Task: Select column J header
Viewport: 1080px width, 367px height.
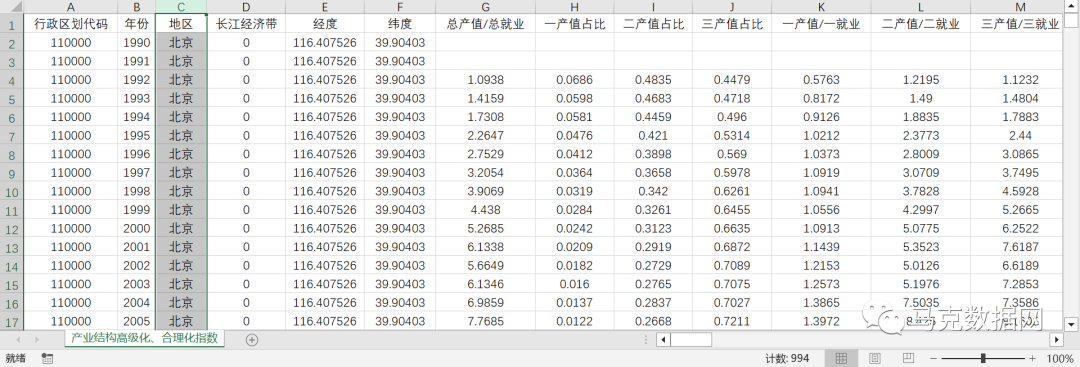Action: [x=732, y=7]
